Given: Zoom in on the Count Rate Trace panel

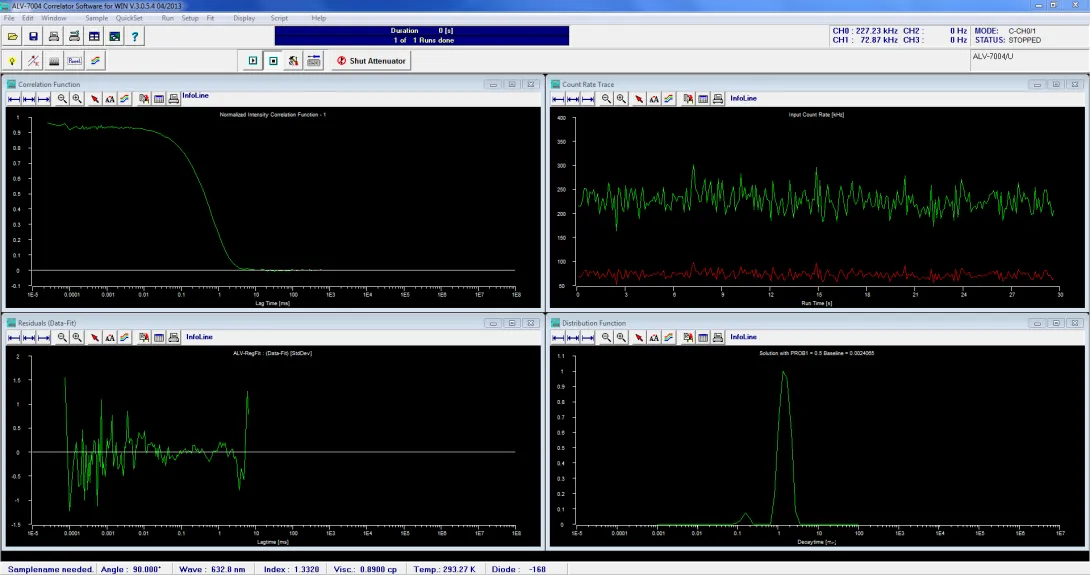Looking at the screenshot, I should pos(621,99).
